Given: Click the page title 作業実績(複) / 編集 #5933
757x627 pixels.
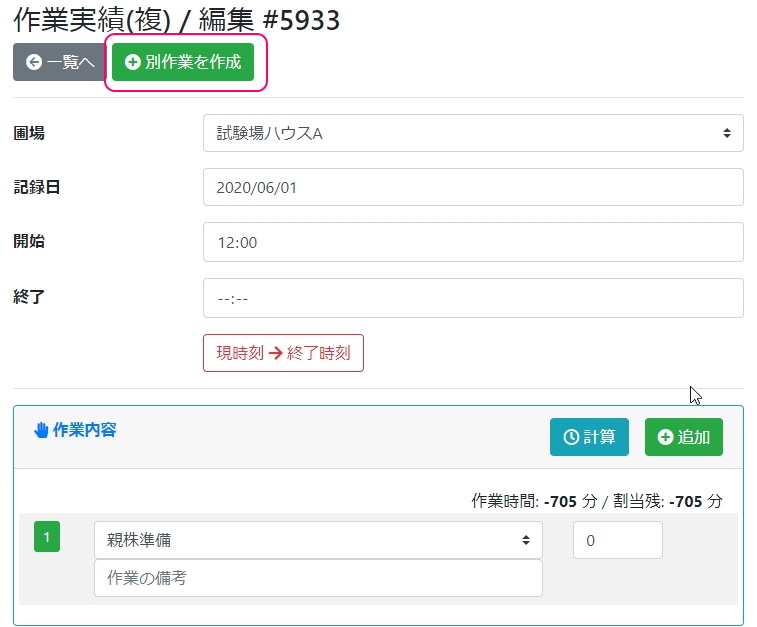Looking at the screenshot, I should pyautogui.click(x=177, y=20).
